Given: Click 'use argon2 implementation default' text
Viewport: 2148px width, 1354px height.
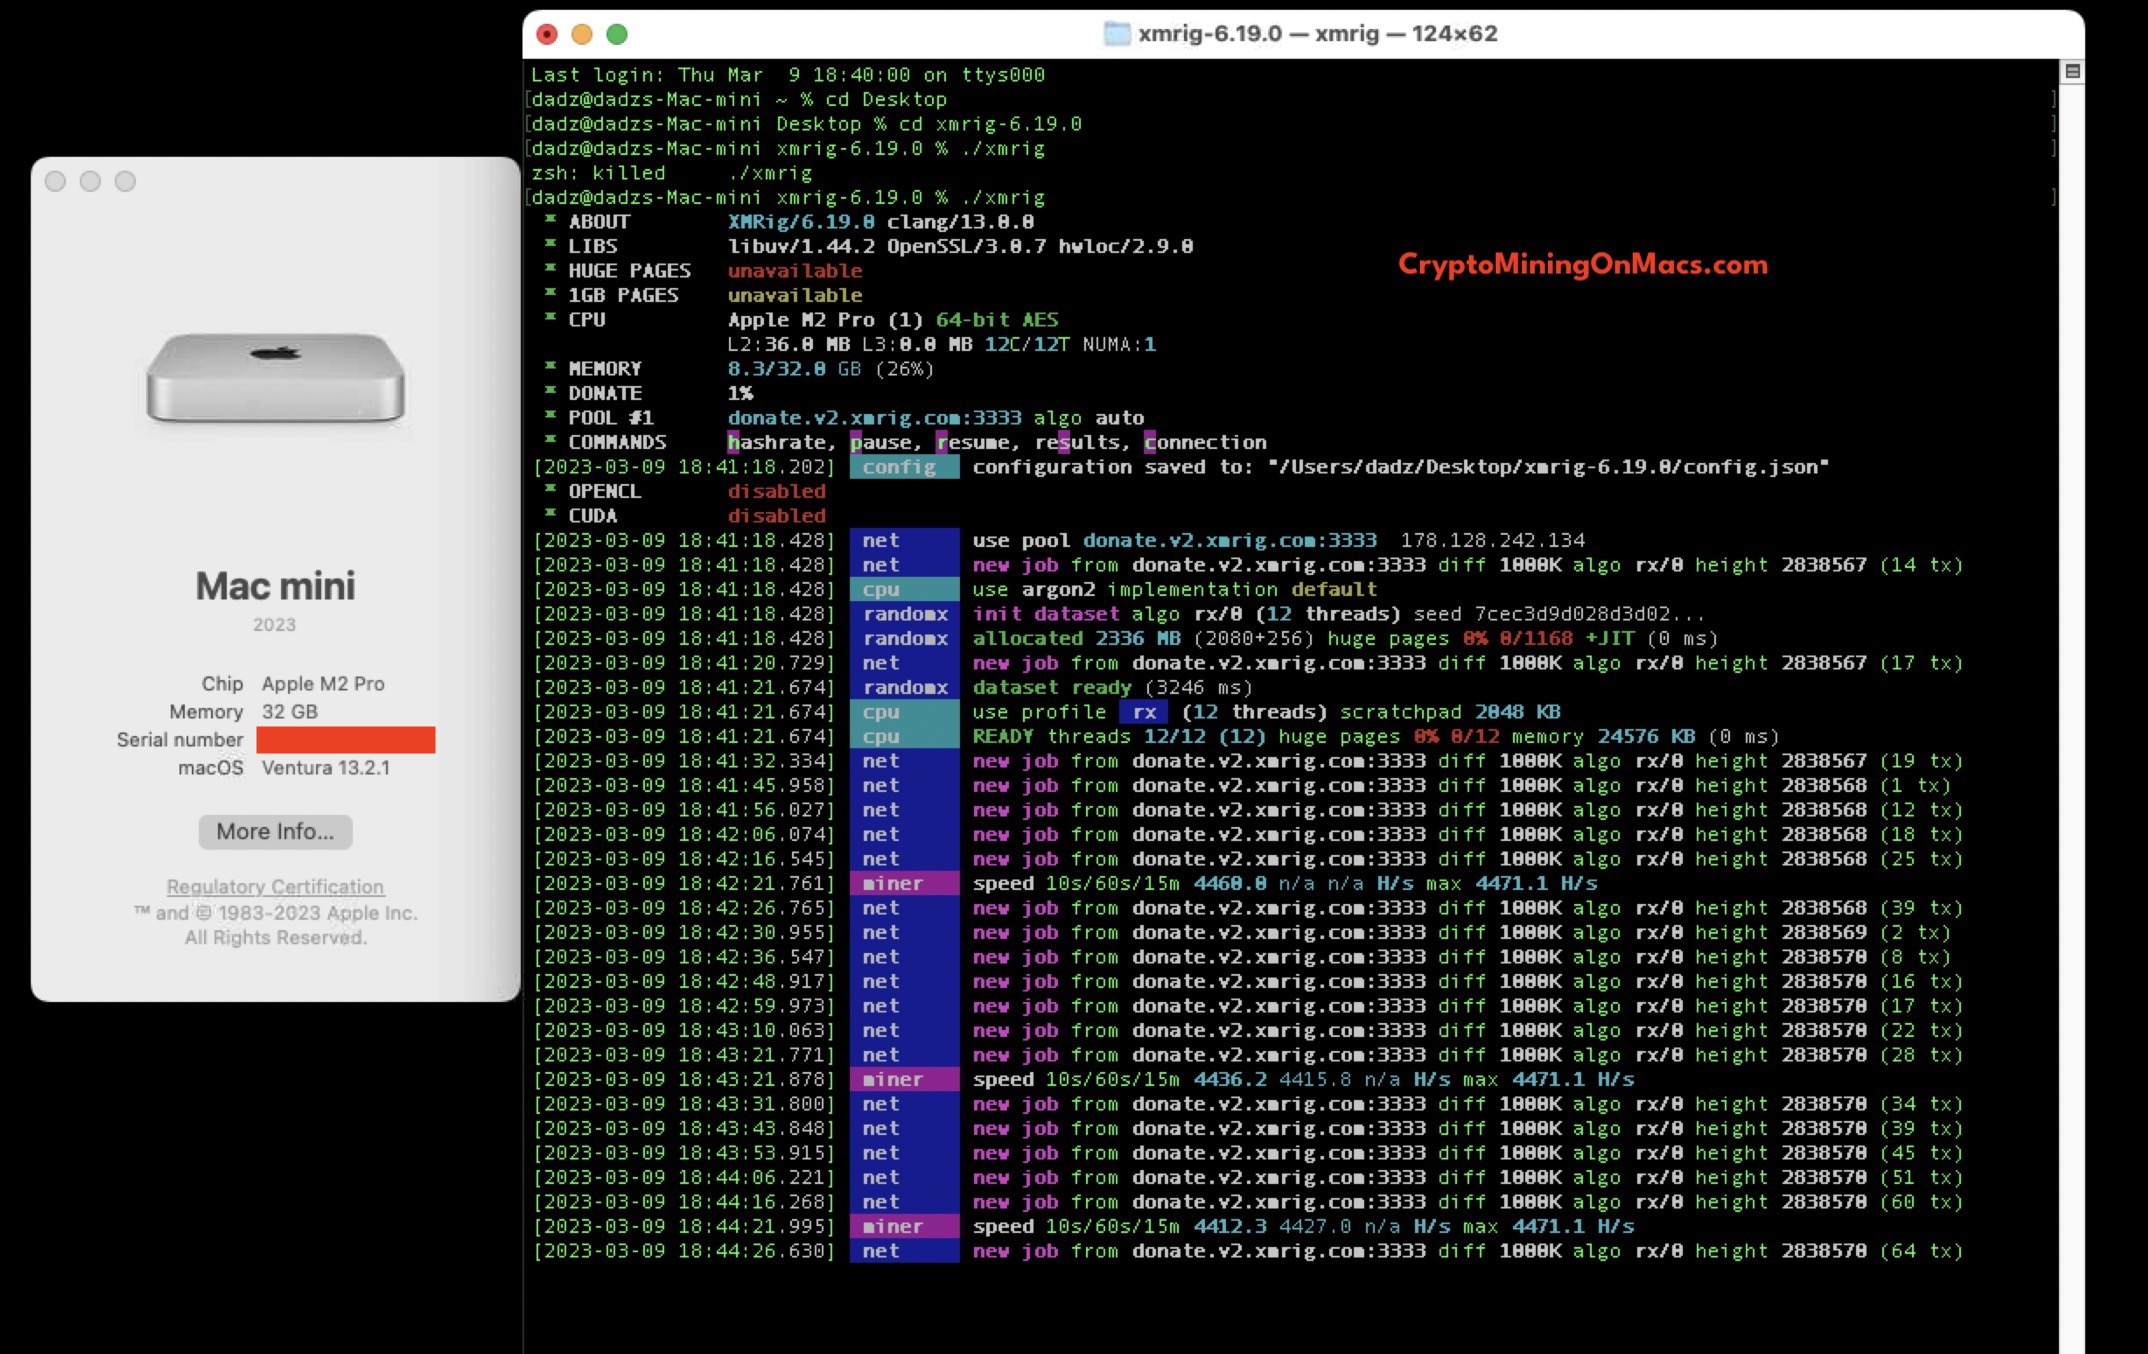Looking at the screenshot, I should [1175, 589].
